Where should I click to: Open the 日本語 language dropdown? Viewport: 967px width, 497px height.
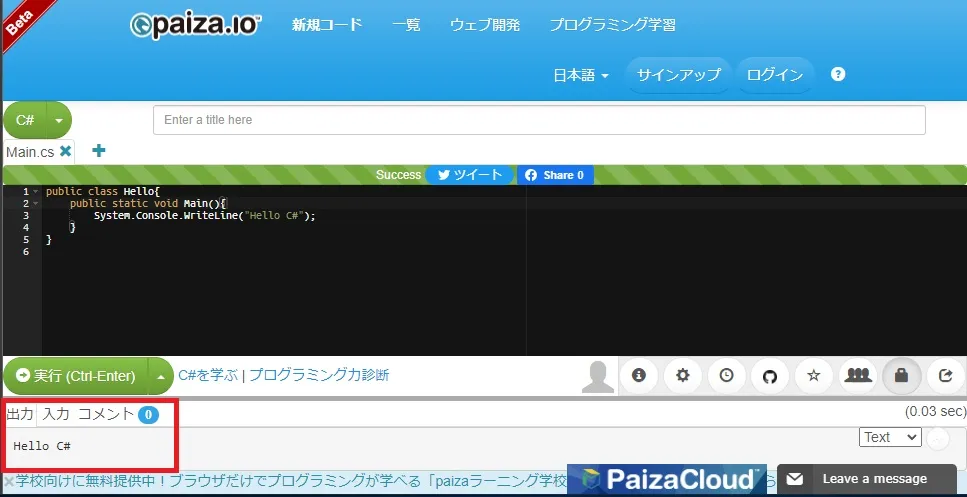(581, 75)
